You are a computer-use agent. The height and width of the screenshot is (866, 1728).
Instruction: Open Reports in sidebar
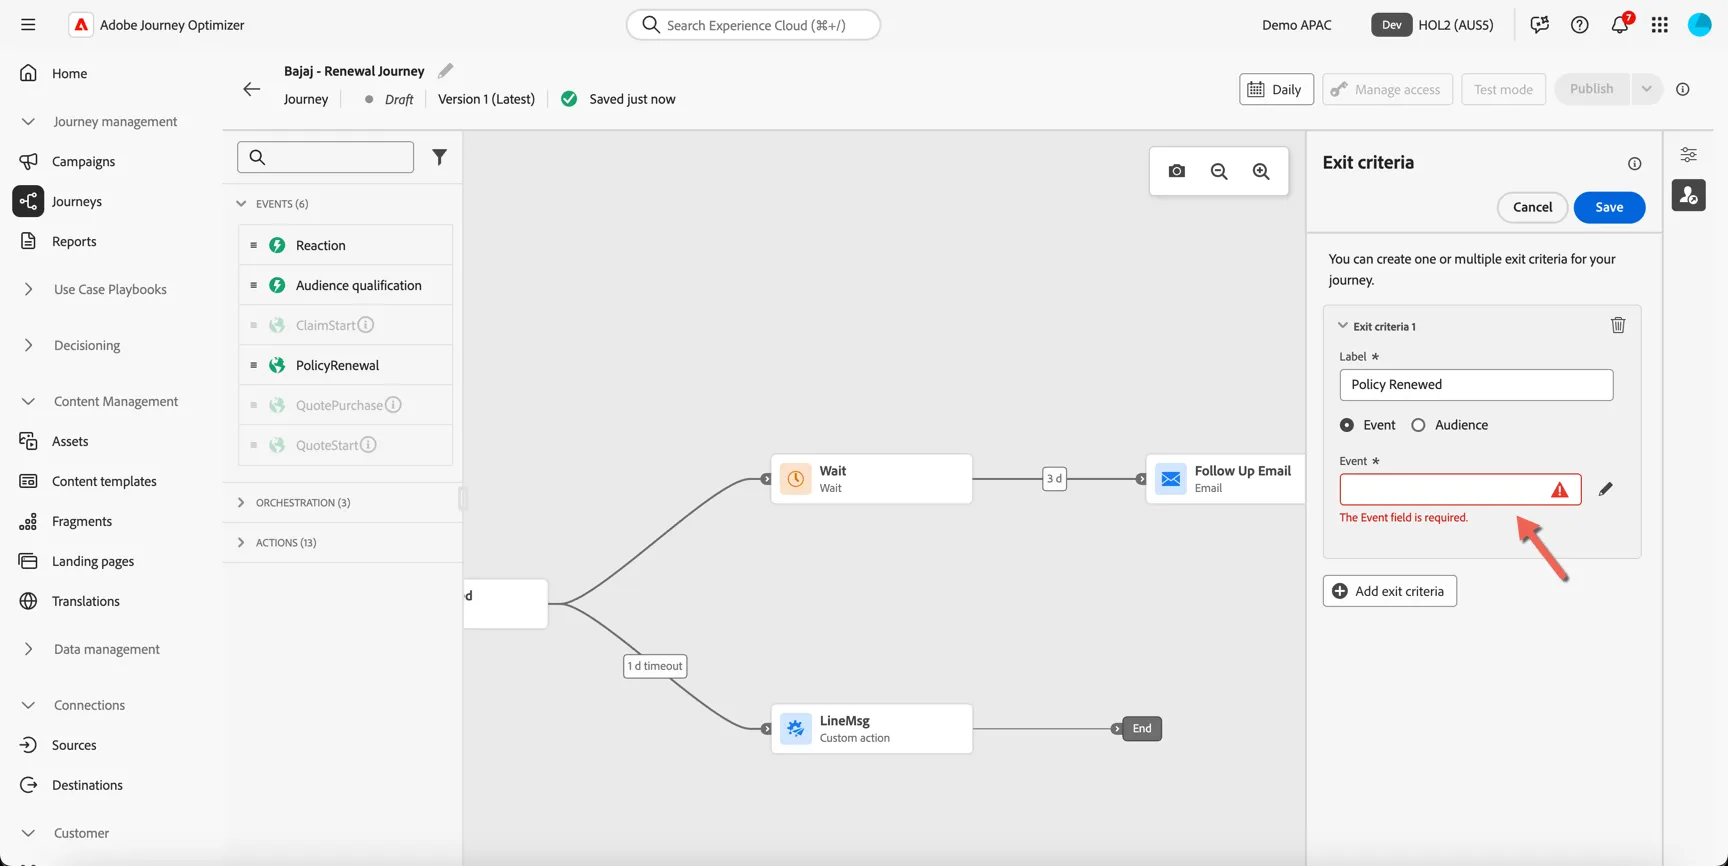pyautogui.click(x=74, y=241)
